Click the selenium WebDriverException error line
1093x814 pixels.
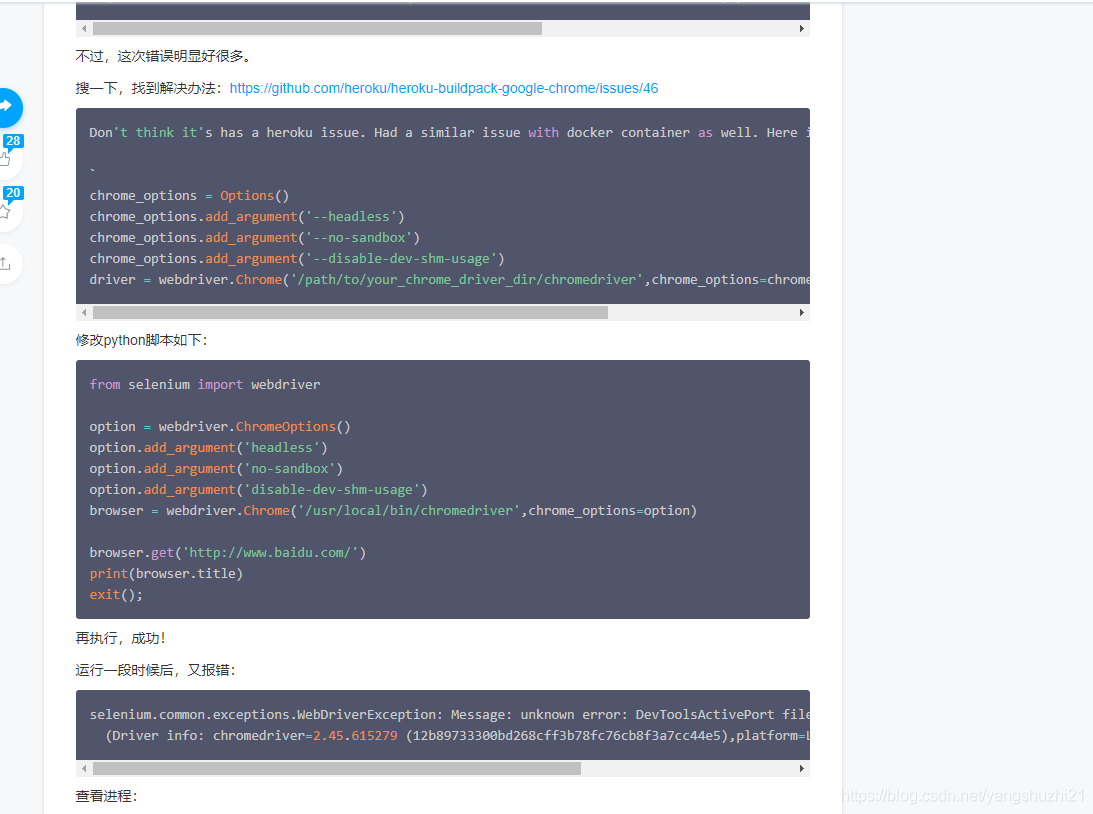pyautogui.click(x=450, y=714)
